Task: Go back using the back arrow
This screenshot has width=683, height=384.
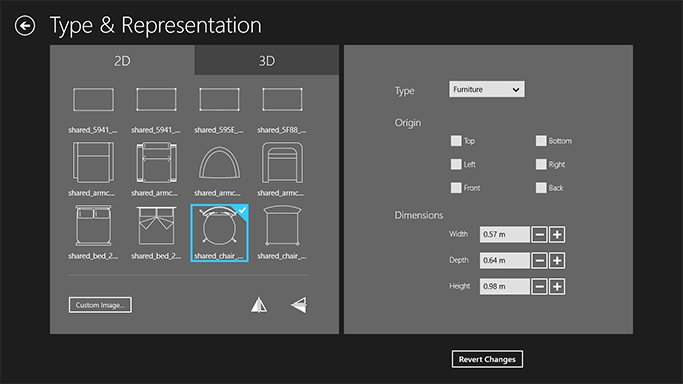Action: tap(25, 26)
